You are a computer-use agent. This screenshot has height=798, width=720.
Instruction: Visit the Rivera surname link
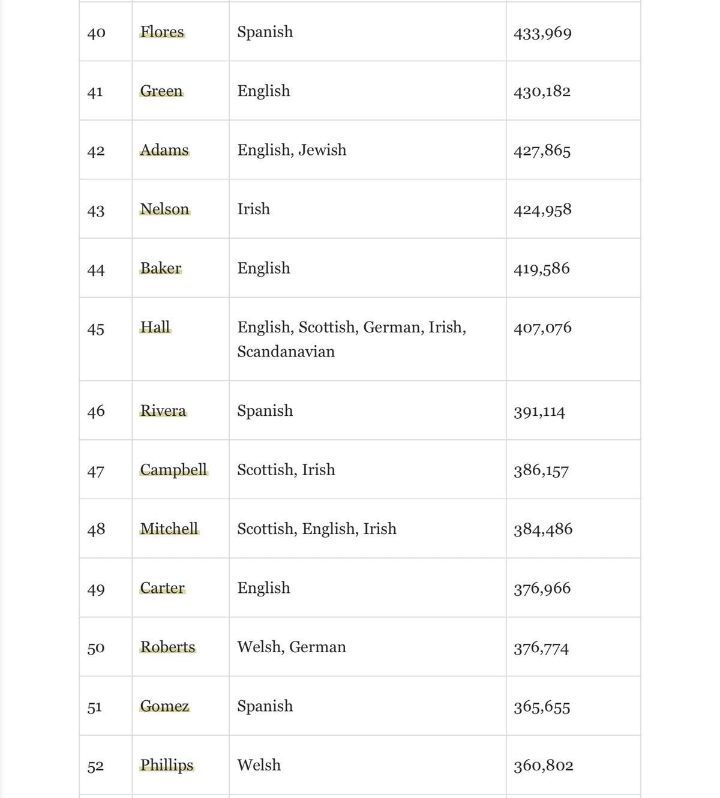click(x=163, y=411)
